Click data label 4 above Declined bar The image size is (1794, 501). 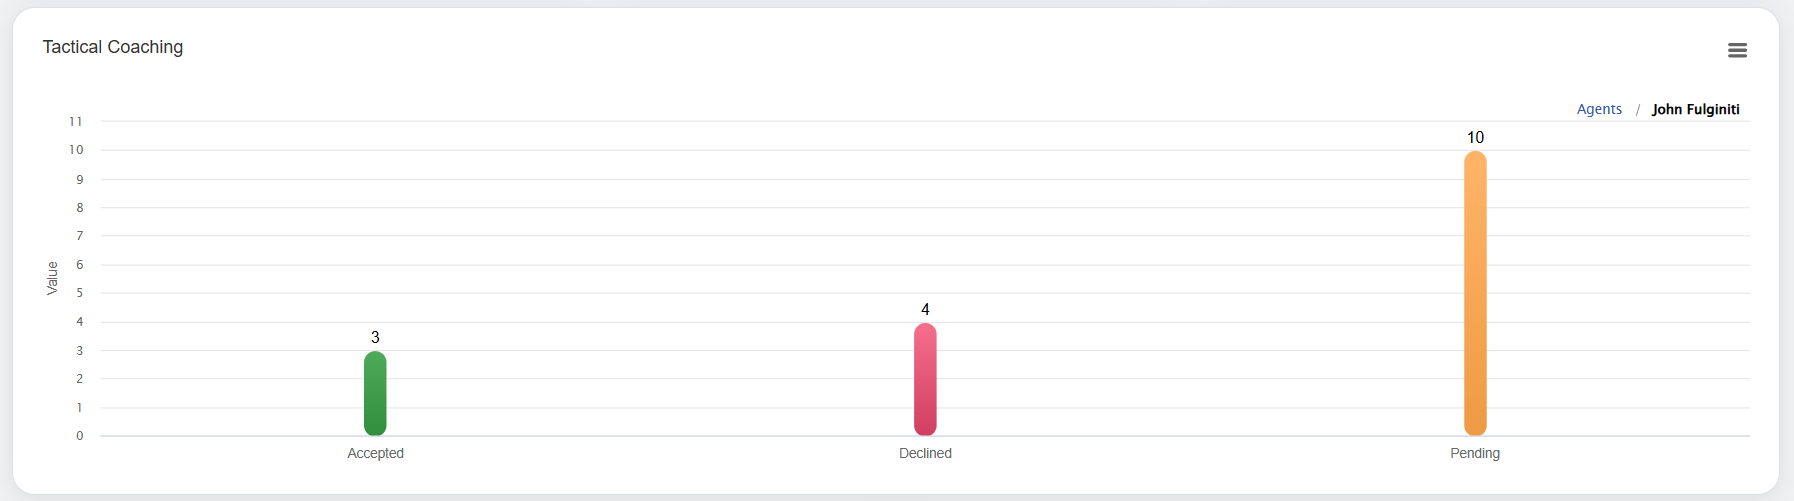tap(925, 309)
